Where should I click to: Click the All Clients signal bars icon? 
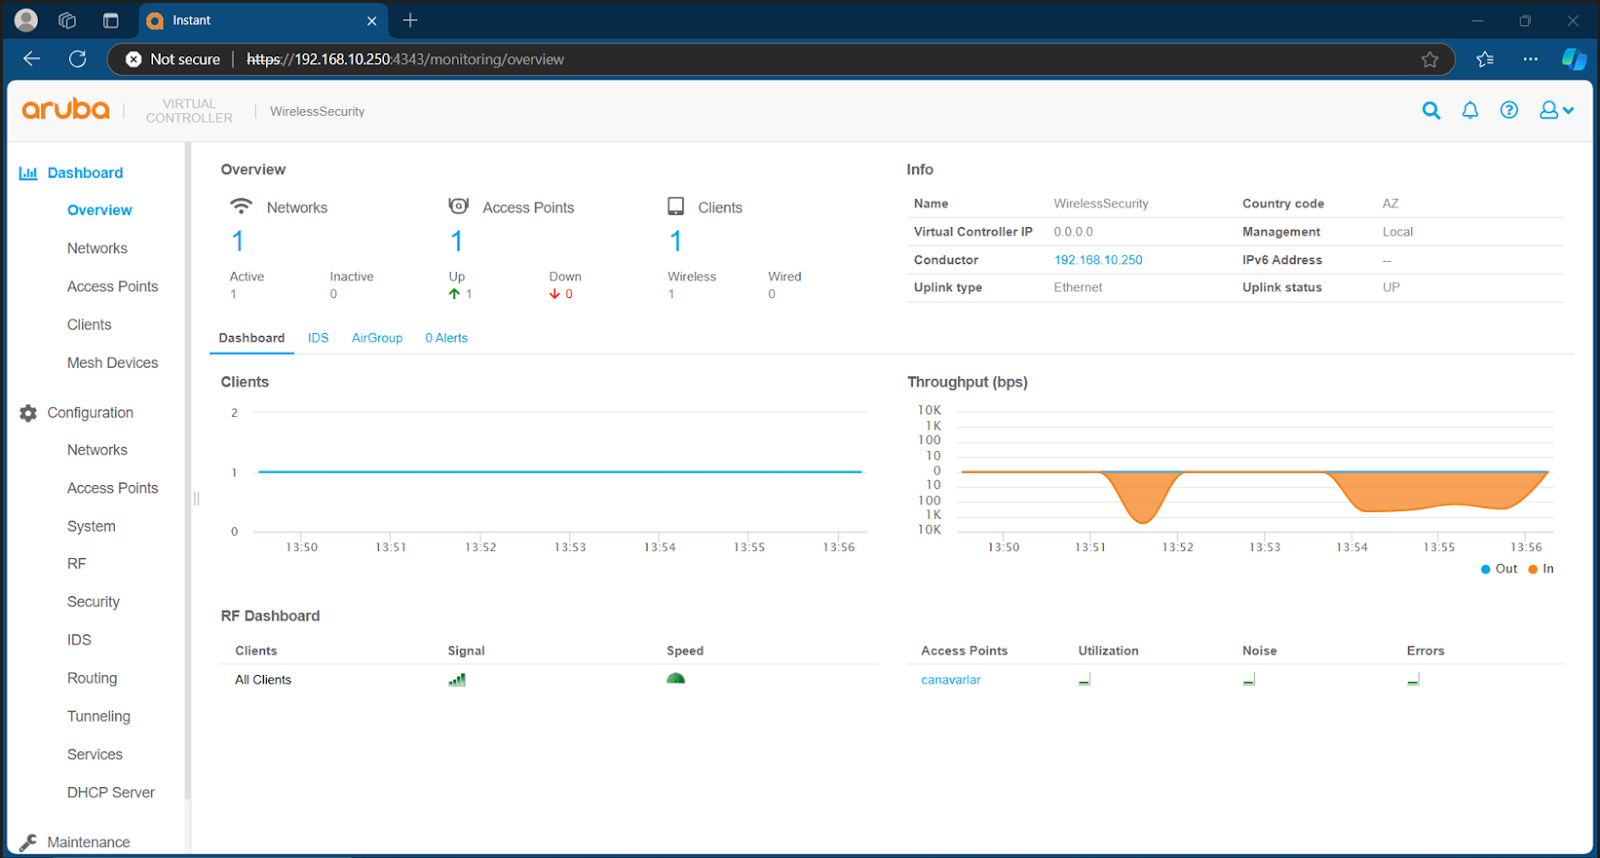(x=457, y=680)
